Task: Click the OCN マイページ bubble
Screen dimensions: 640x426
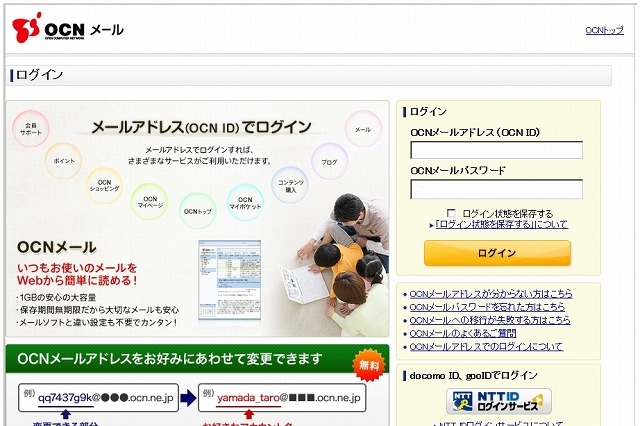Action: 150,202
